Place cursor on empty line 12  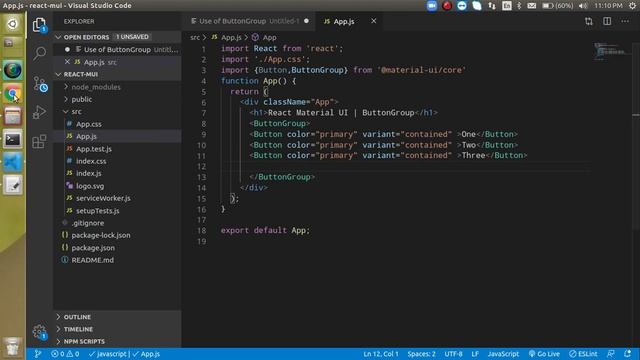(406, 166)
